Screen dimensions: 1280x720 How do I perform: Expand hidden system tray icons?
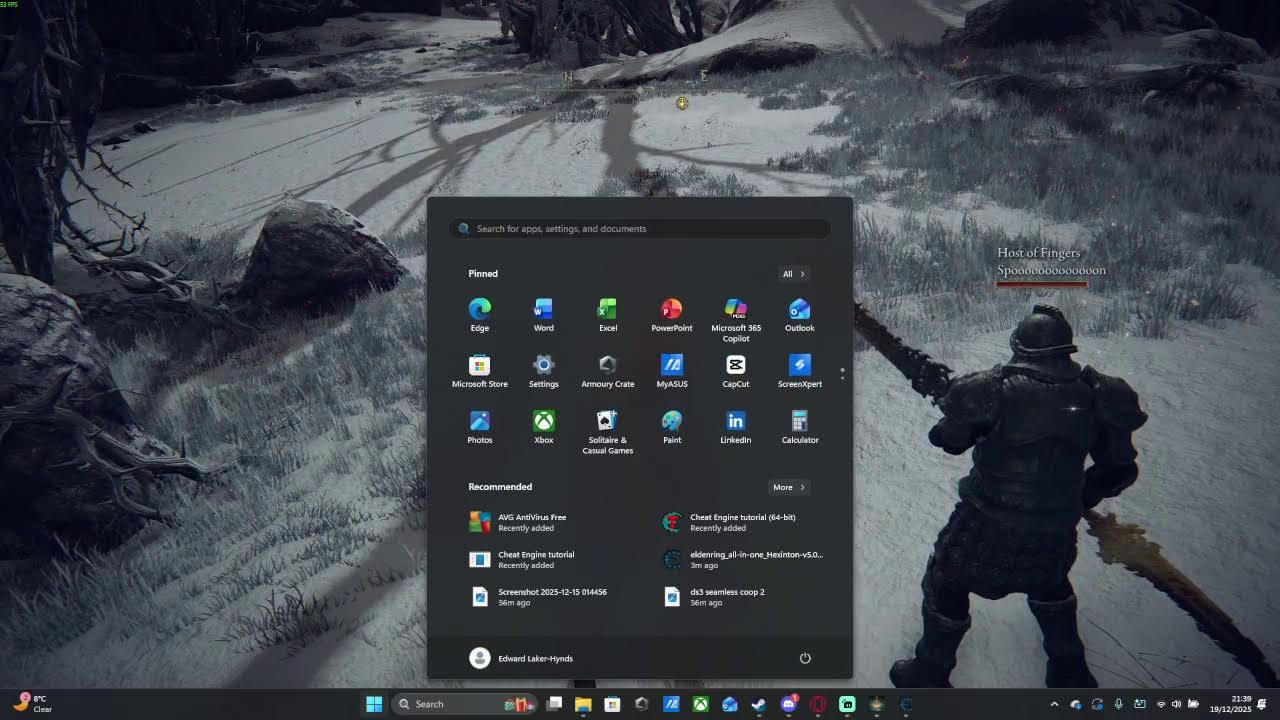click(x=1054, y=704)
